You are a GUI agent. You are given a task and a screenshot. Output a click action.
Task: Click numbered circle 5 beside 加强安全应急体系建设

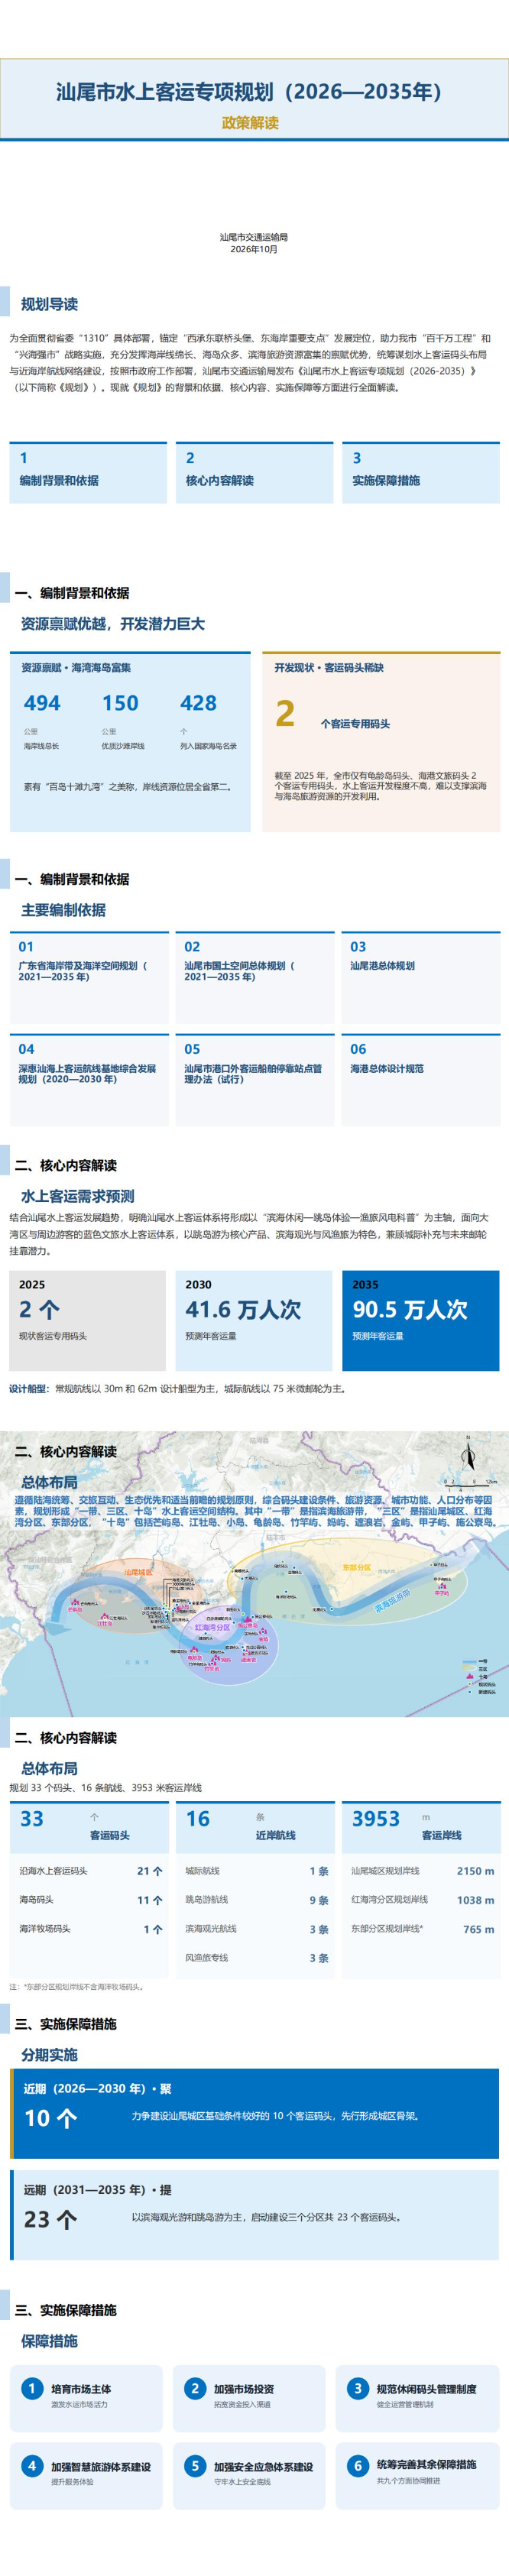coord(195,2465)
